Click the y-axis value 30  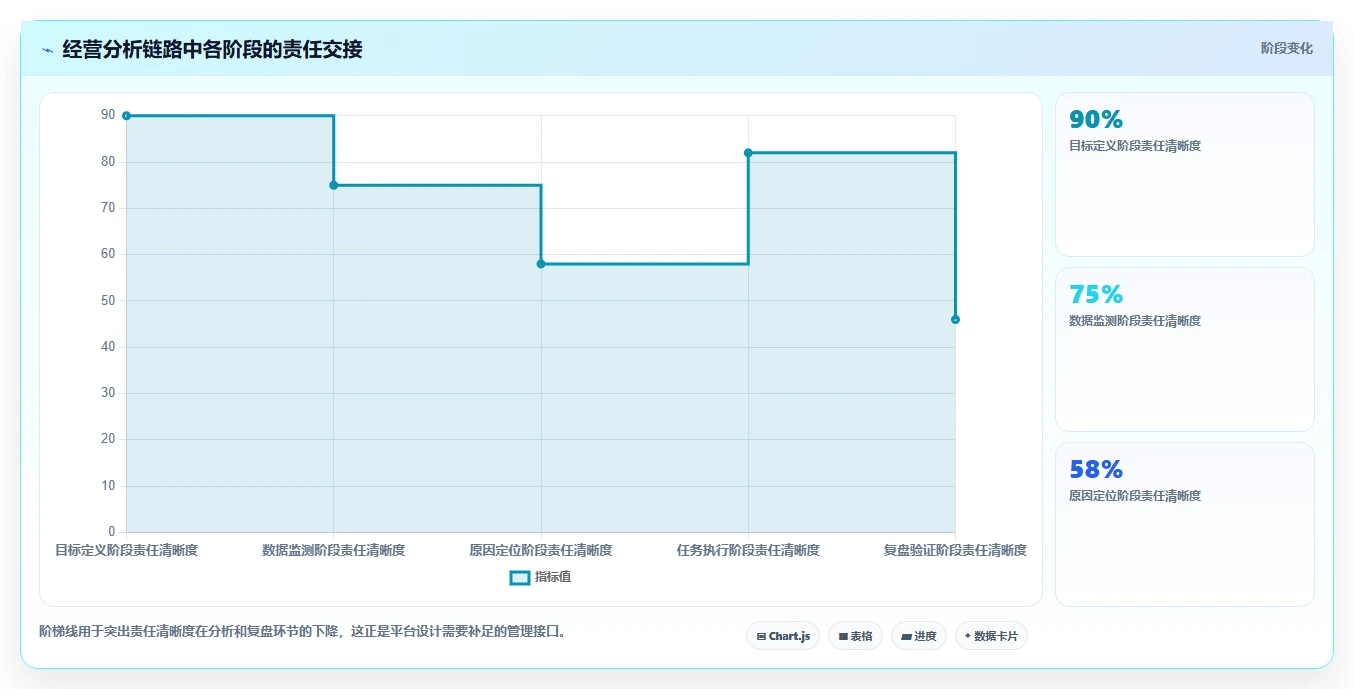tap(108, 392)
